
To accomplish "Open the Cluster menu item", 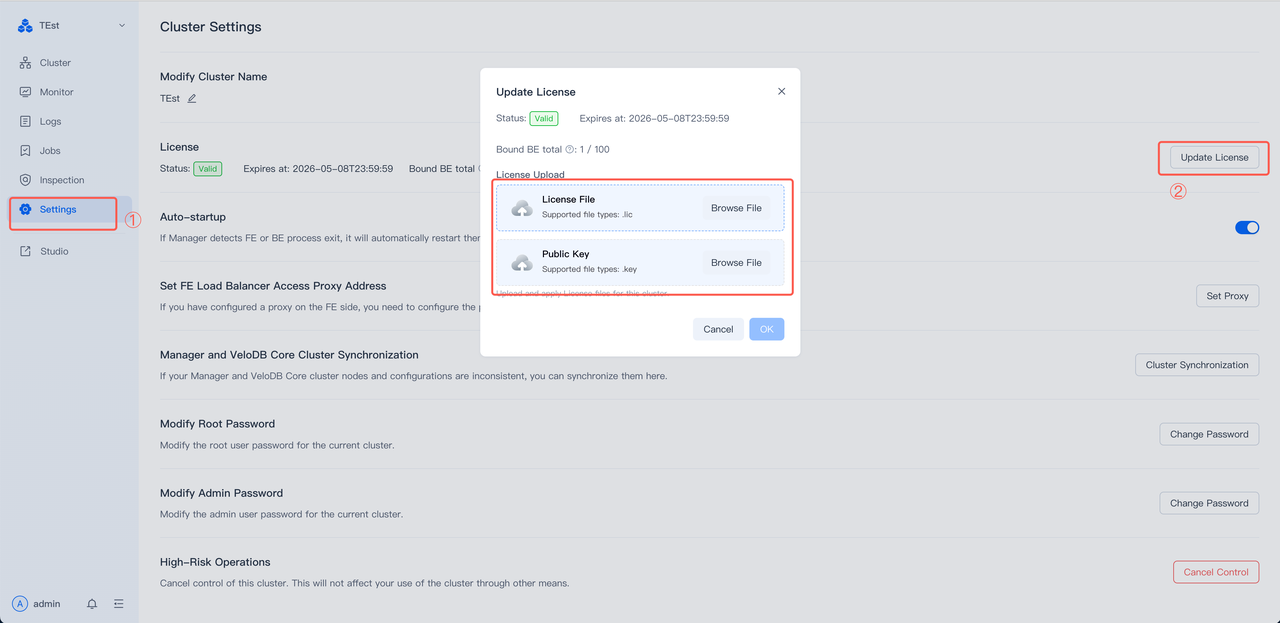I will pos(55,63).
